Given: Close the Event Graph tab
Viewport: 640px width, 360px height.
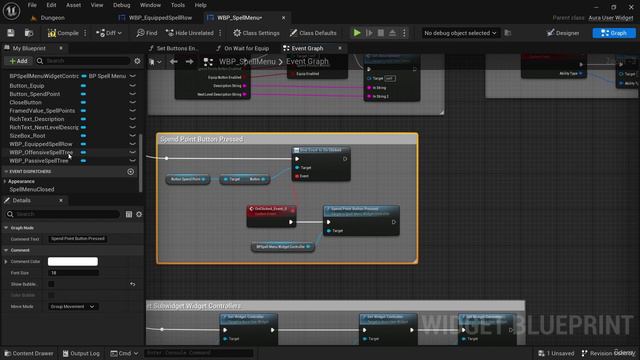Looking at the screenshot, I should pos(340,48).
